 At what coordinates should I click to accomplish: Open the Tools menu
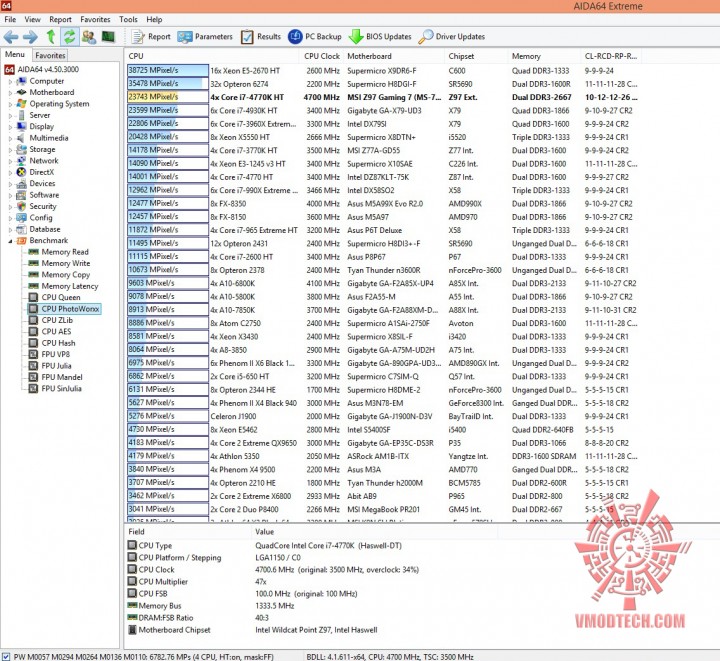click(x=128, y=19)
